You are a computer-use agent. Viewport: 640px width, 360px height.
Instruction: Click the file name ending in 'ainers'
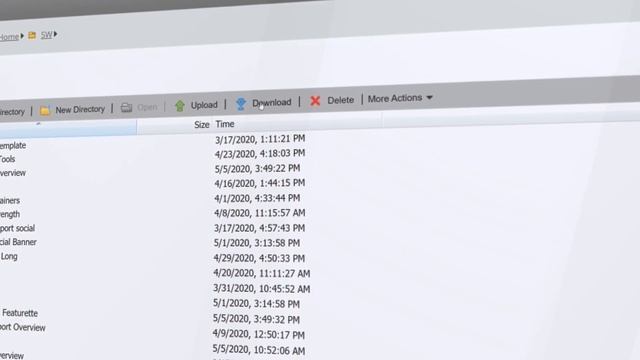[x=10, y=201]
